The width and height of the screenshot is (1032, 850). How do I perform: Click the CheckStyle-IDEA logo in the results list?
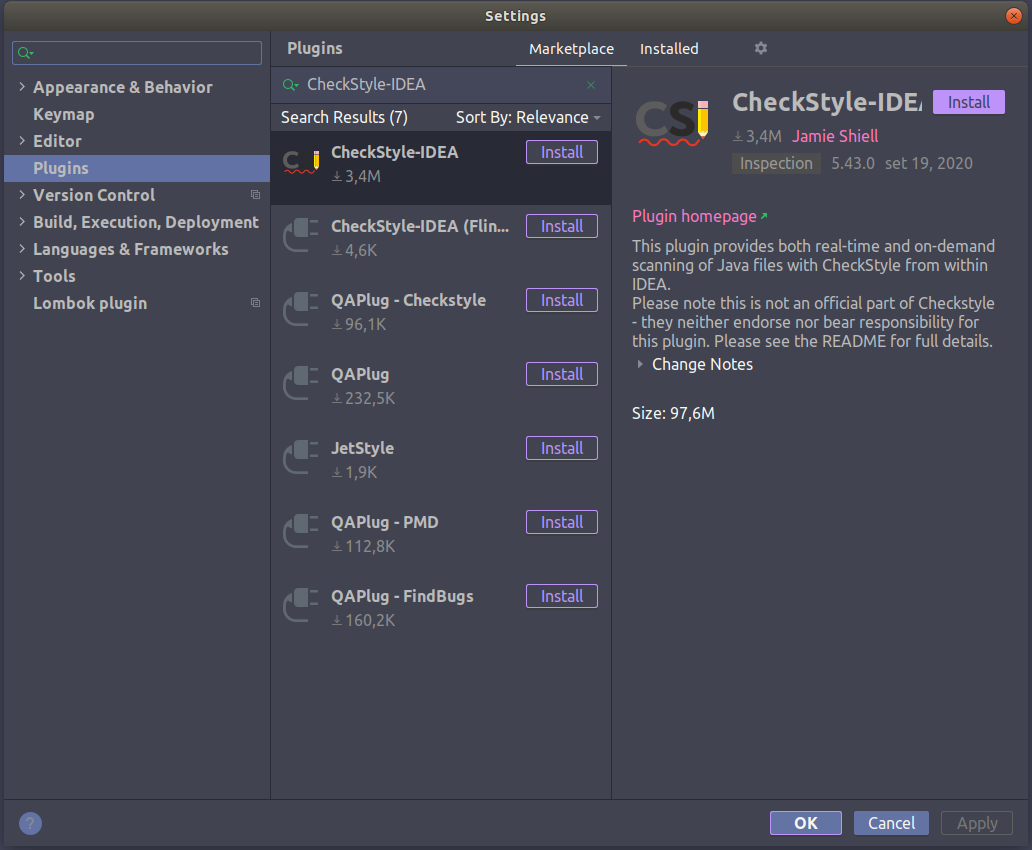pyautogui.click(x=301, y=161)
